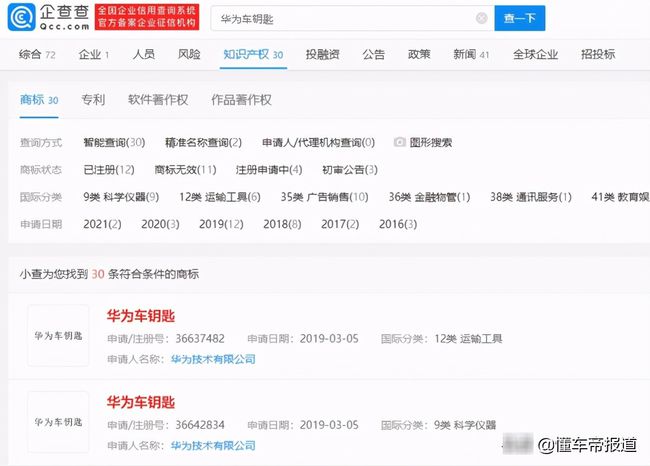650x466 pixels.
Task: Focus the search field containing 华为车钥匙
Action: [x=352, y=18]
